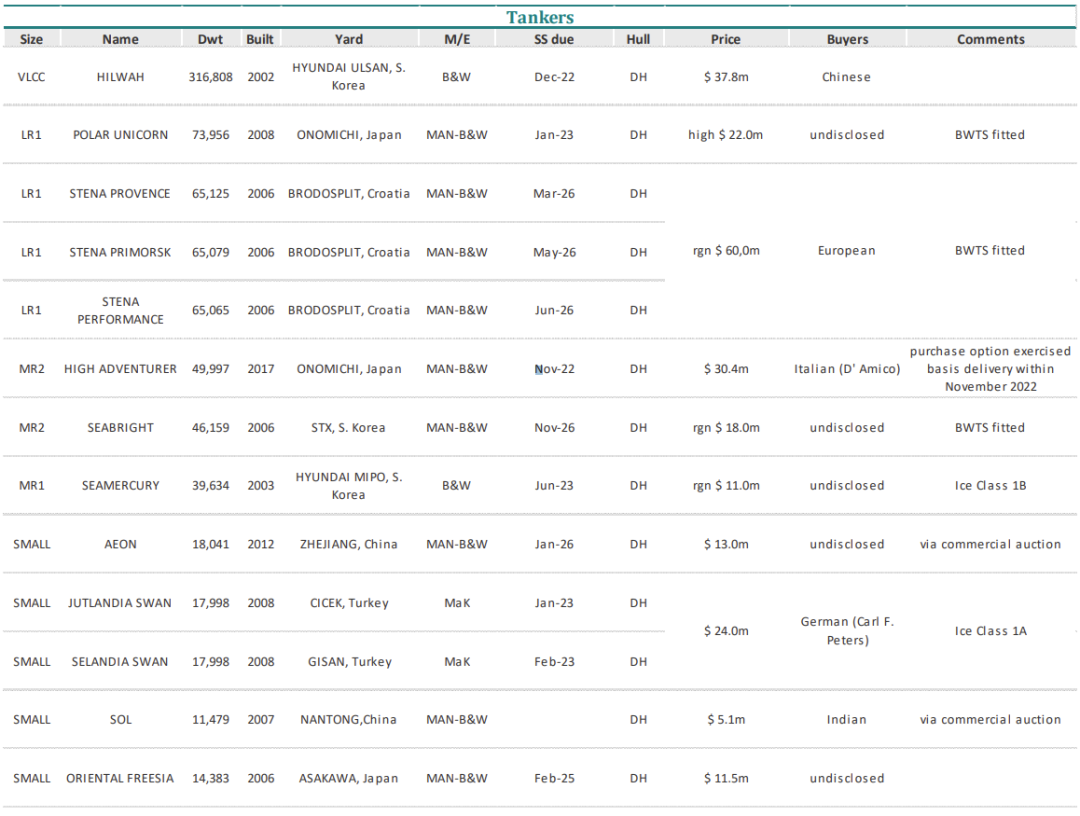Click the SS due column header
The image size is (1080, 816).
(x=553, y=40)
